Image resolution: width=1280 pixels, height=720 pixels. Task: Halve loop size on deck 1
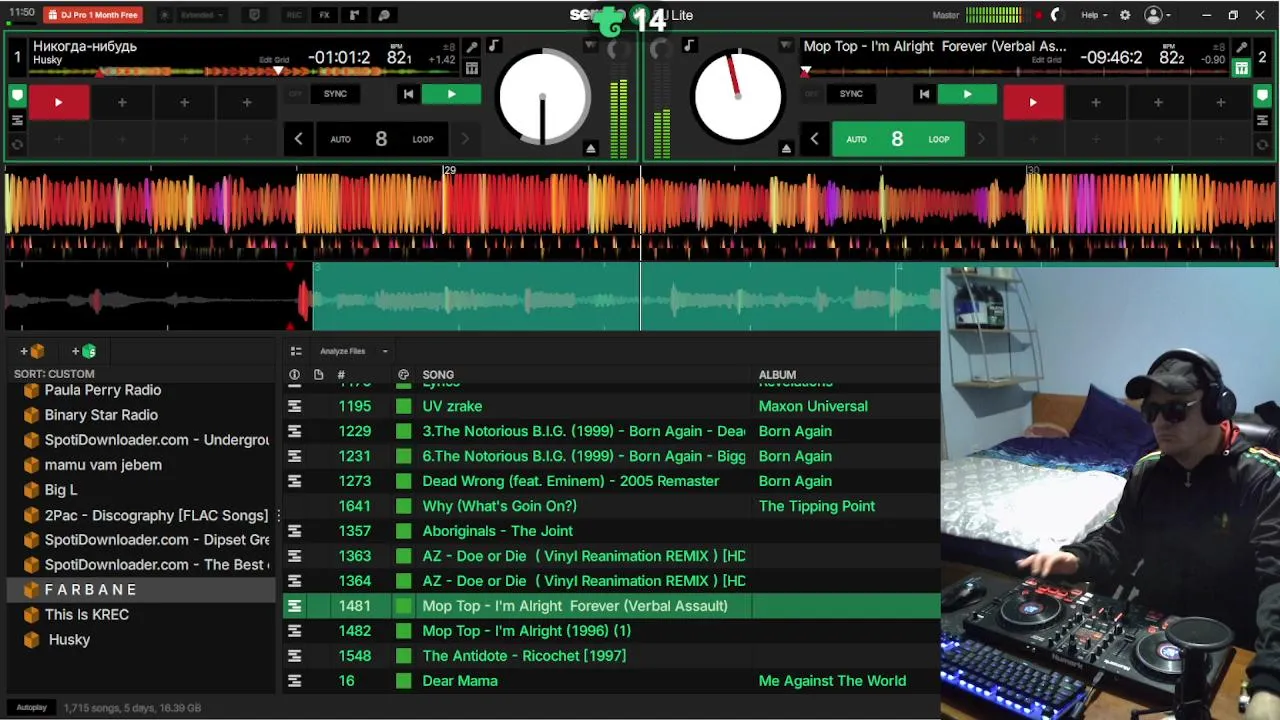[298, 139]
